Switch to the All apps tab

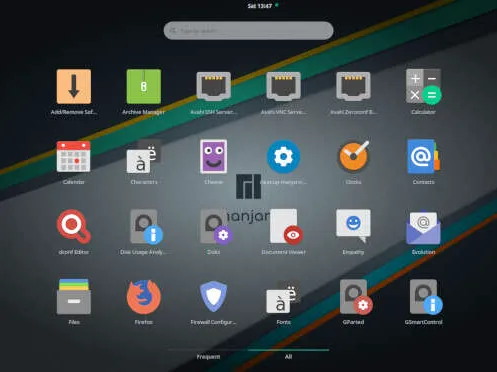[288, 357]
